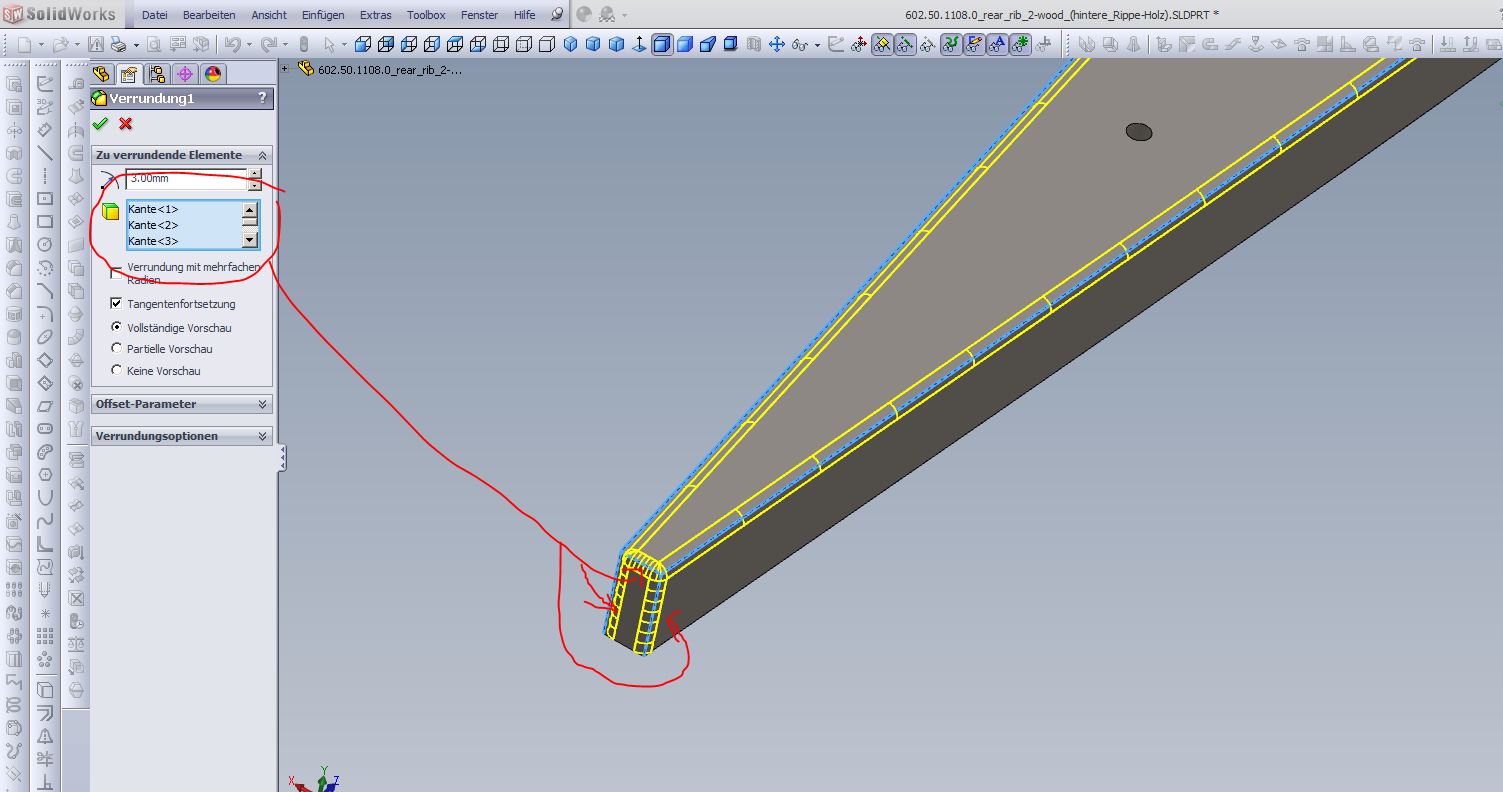This screenshot has height=792, width=1503.
Task: Select Kante<3> in the edge list
Action: click(153, 241)
